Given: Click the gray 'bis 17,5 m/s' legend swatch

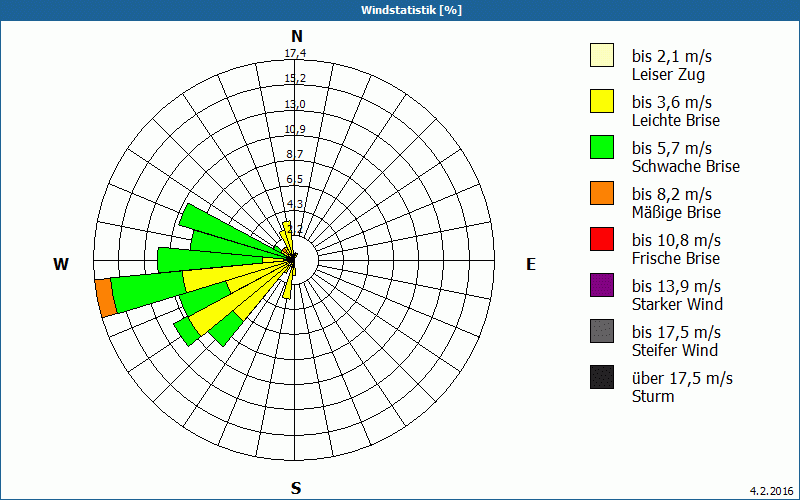Looking at the screenshot, I should point(602,331).
